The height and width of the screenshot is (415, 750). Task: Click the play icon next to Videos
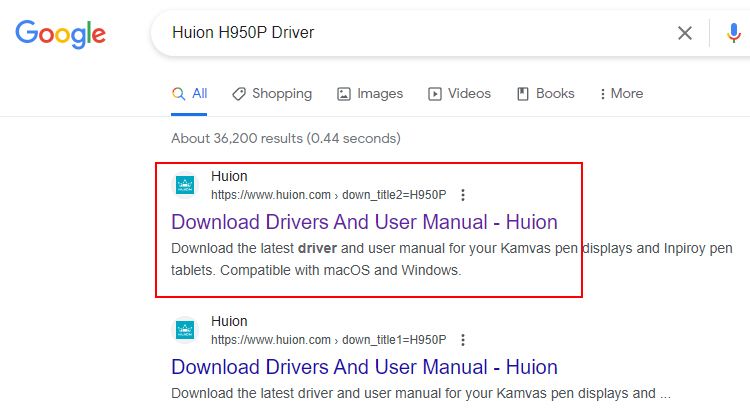pyautogui.click(x=434, y=94)
